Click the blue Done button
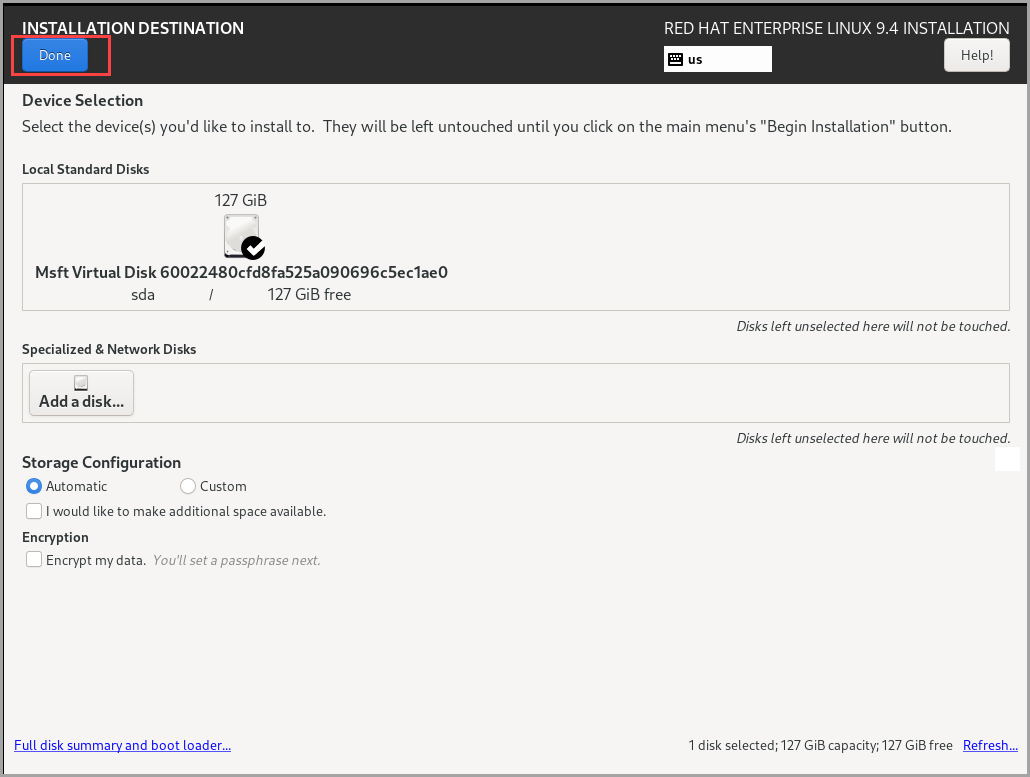Screen dimensions: 1030x777 coord(55,55)
